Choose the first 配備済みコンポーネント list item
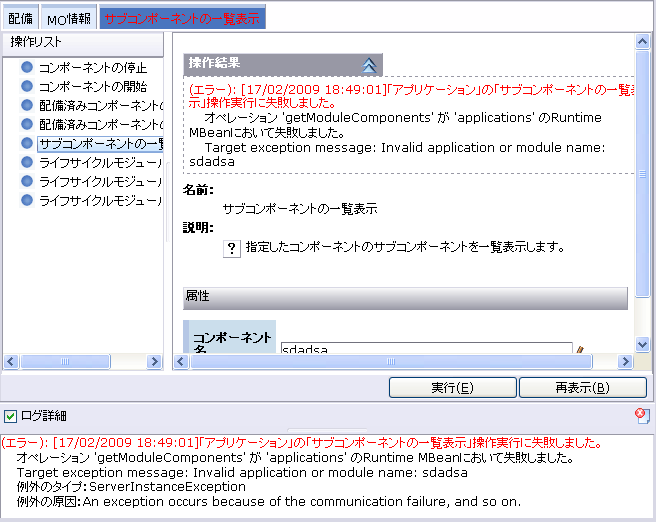 tap(100, 106)
